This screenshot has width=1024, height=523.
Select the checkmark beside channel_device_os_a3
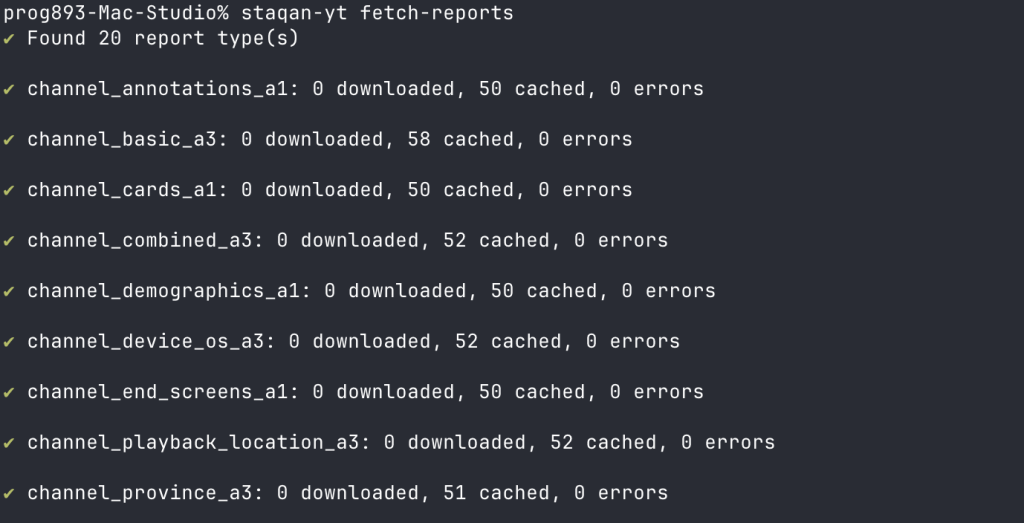9,342
